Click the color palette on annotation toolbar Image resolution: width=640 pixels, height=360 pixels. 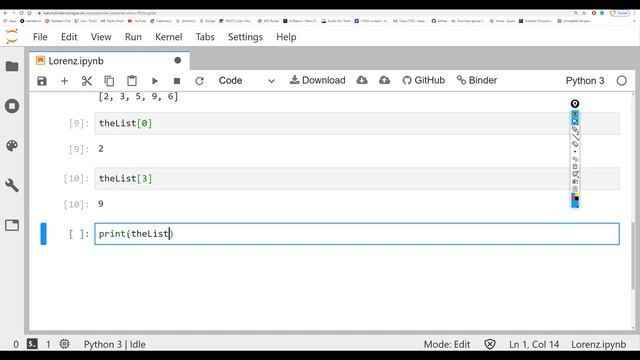pos(575,201)
